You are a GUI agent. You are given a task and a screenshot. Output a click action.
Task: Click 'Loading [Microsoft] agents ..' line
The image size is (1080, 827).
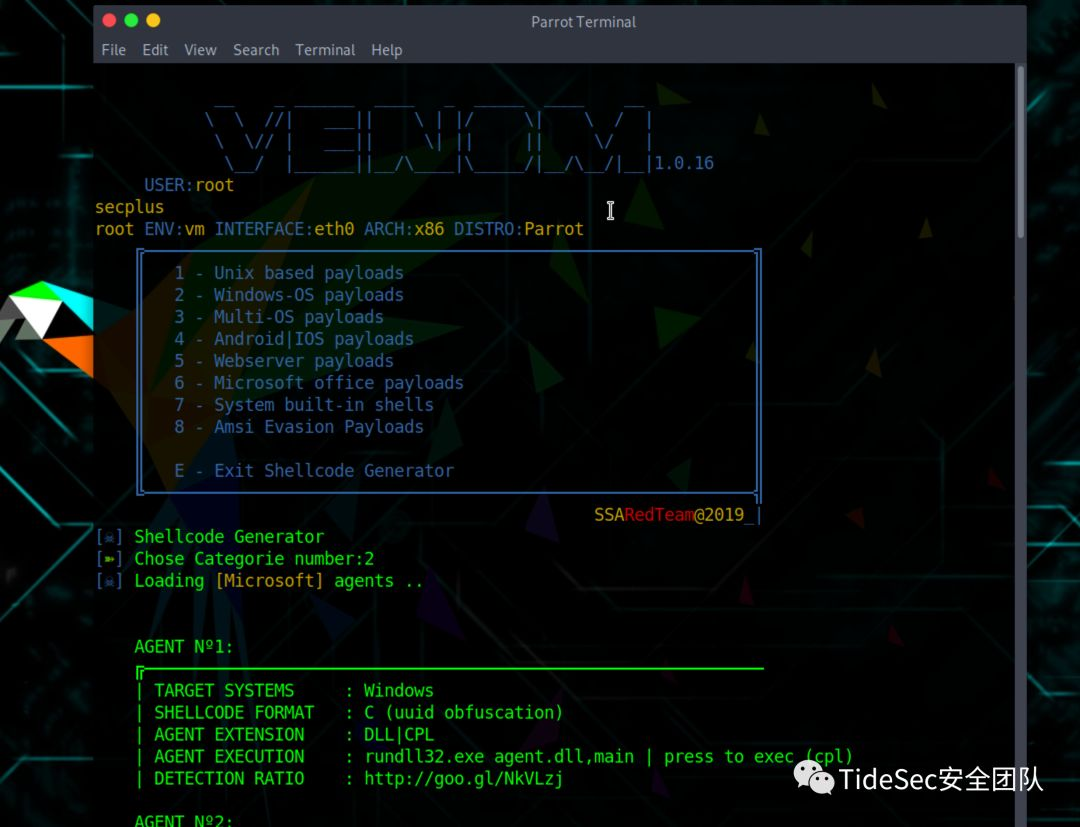click(x=278, y=581)
